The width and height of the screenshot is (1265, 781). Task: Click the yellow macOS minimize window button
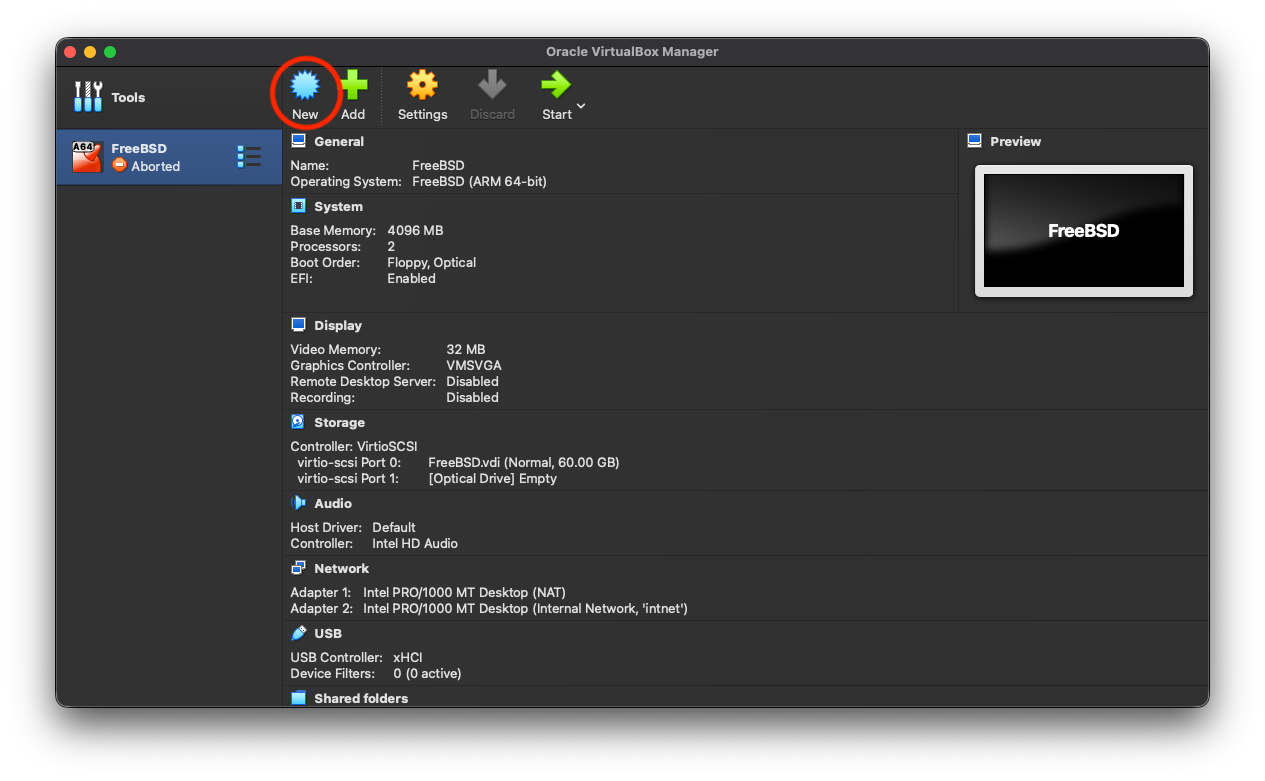point(90,52)
